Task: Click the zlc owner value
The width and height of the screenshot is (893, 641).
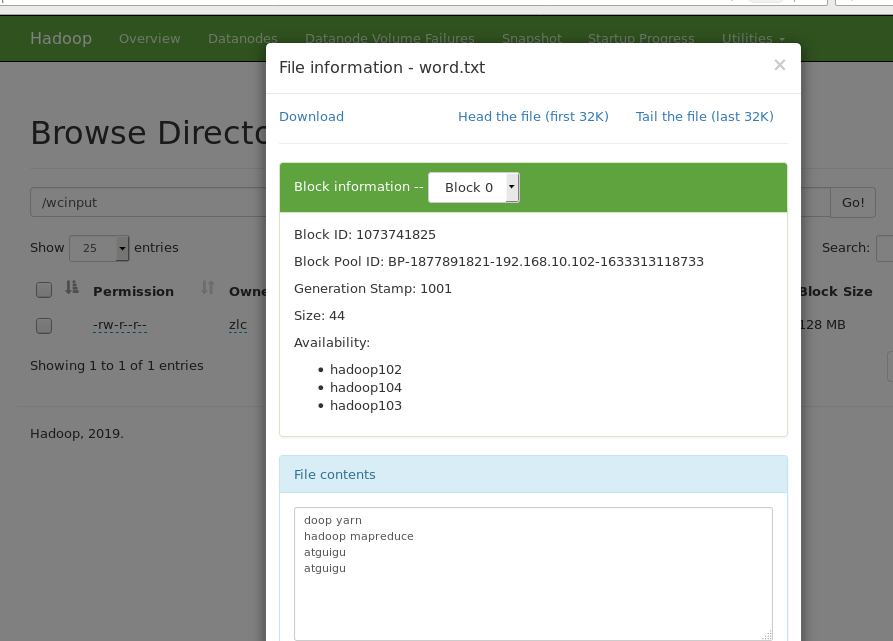Action: pos(237,325)
